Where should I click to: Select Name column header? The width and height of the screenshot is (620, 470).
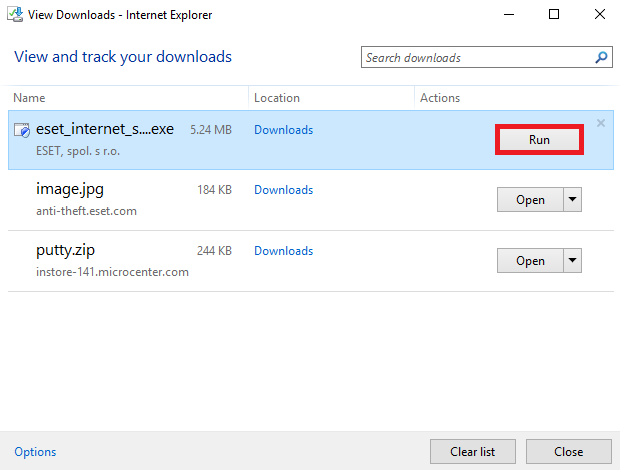pos(29,98)
